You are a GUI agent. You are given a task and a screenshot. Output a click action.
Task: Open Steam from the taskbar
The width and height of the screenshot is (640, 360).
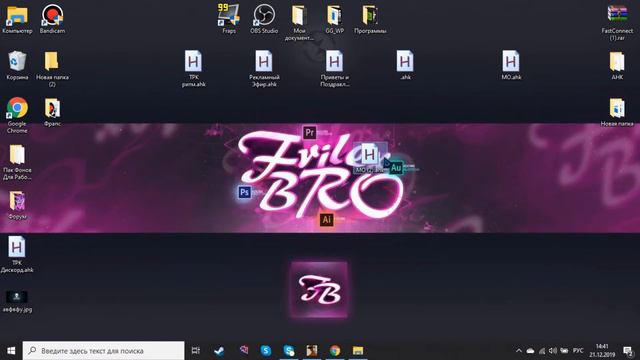pyautogui.click(x=219, y=351)
